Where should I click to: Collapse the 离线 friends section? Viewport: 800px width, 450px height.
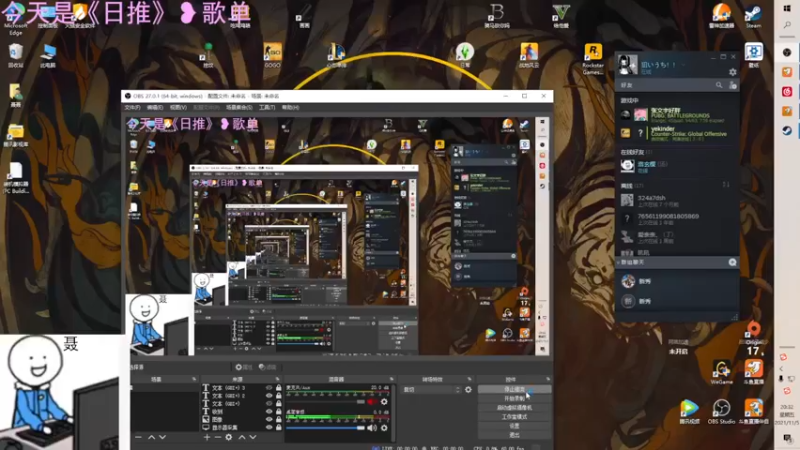coord(632,186)
